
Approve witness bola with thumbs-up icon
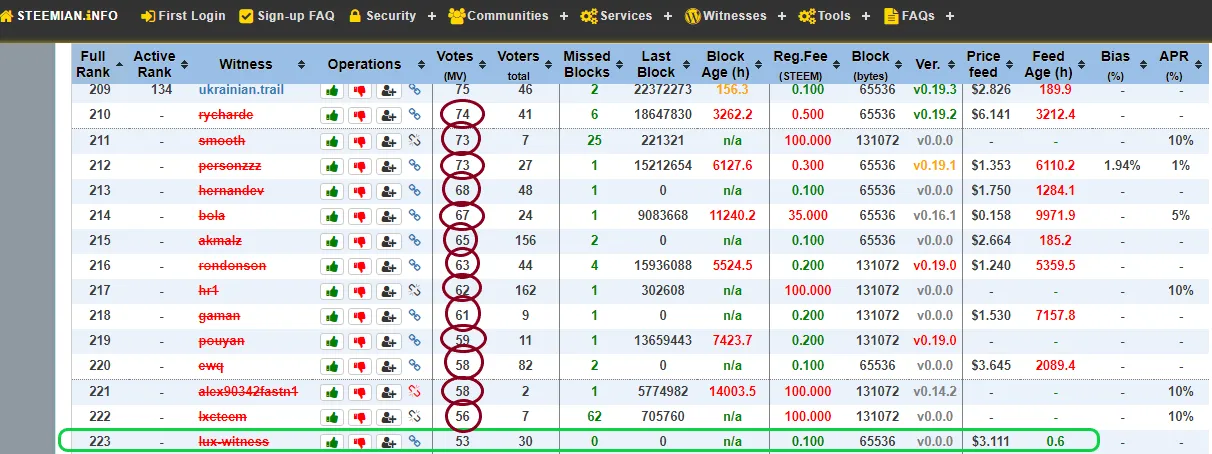tap(330, 215)
